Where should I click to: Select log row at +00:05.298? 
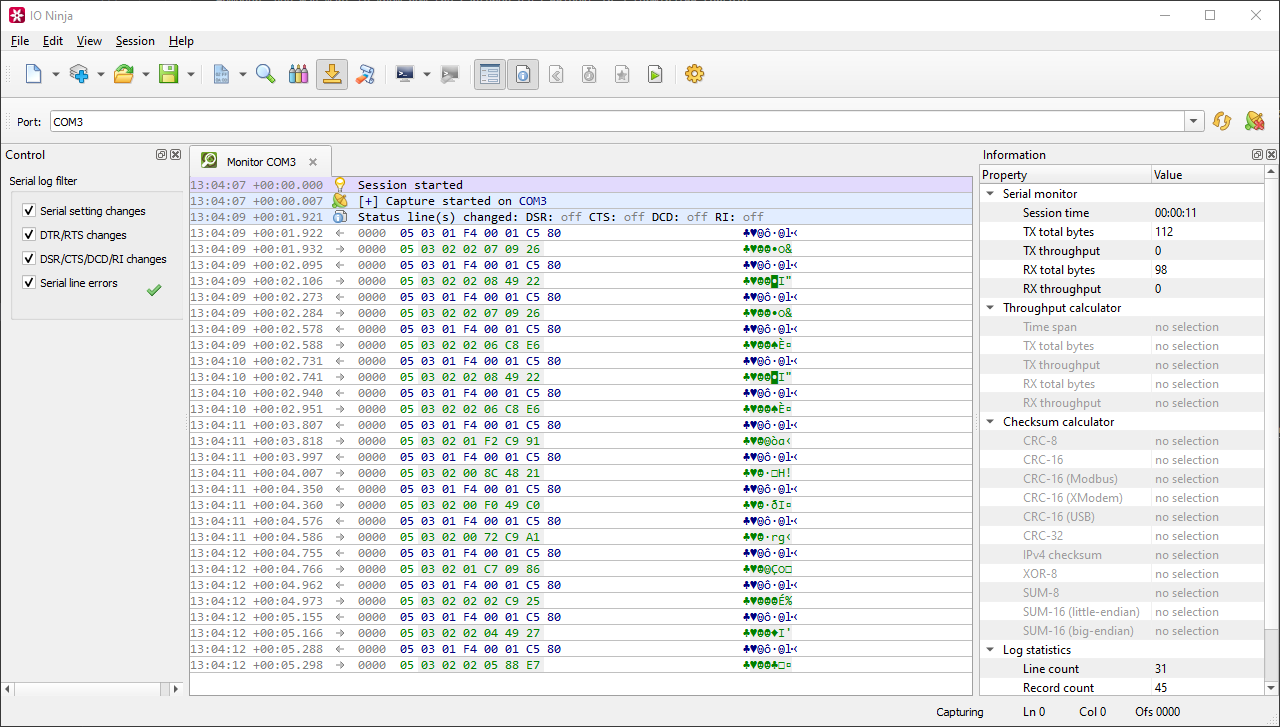(x=580, y=665)
